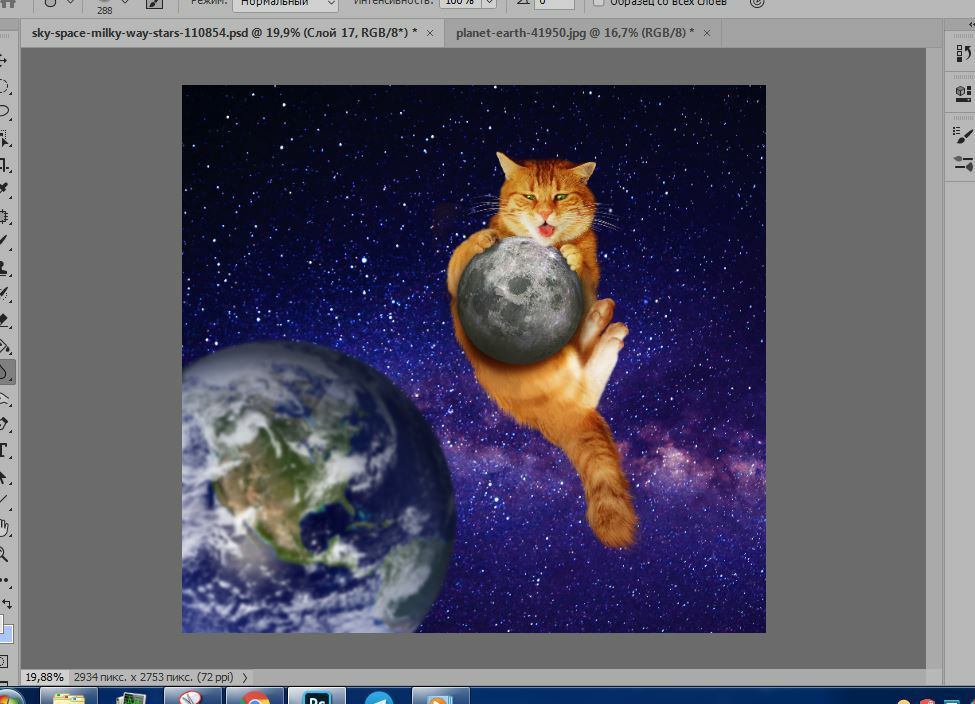Select the History Brush tool
Screen dimensions: 975x704
click(x=4, y=294)
